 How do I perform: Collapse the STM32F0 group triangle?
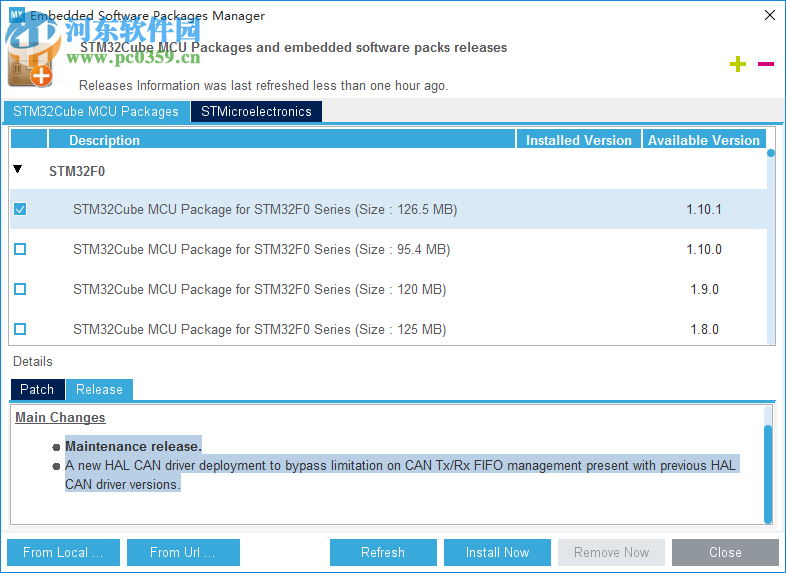coord(18,169)
